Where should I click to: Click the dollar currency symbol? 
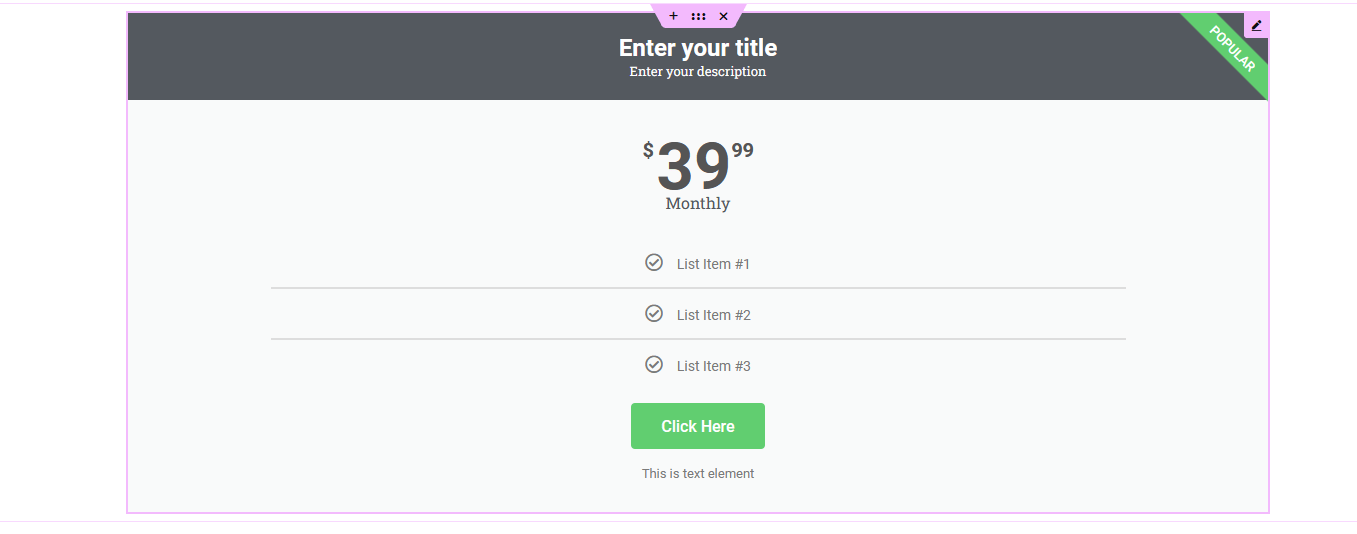click(x=648, y=150)
